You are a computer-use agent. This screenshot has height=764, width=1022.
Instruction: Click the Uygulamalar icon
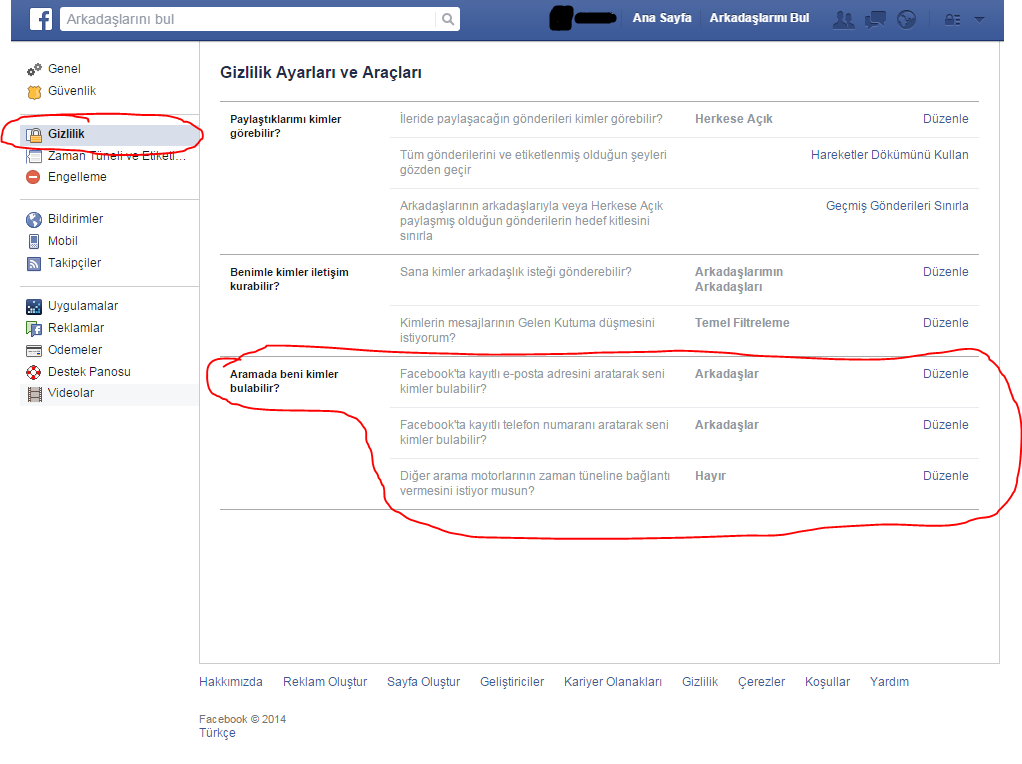pyautogui.click(x=34, y=306)
